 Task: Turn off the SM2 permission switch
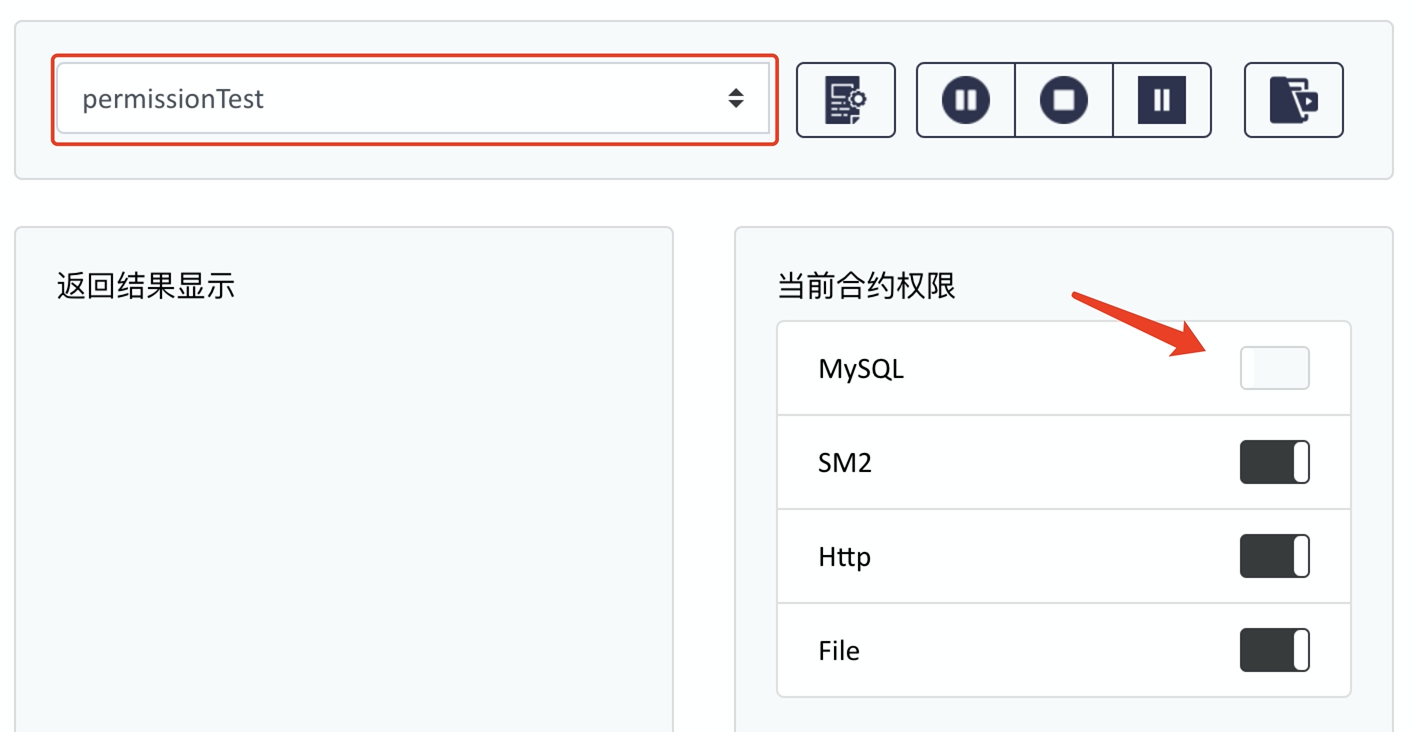[x=1274, y=462]
